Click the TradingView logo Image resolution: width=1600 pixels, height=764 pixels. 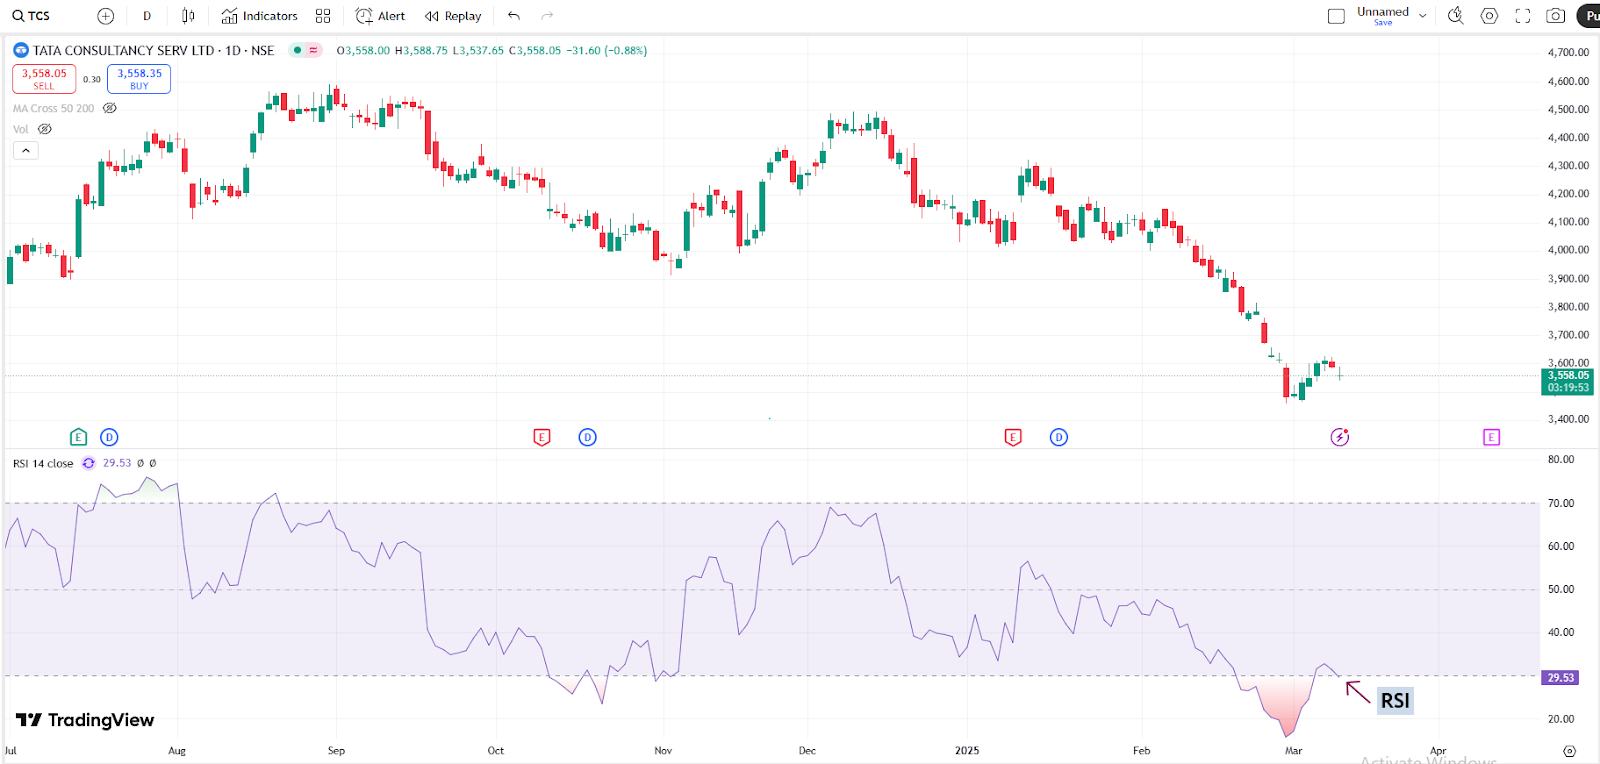click(85, 720)
